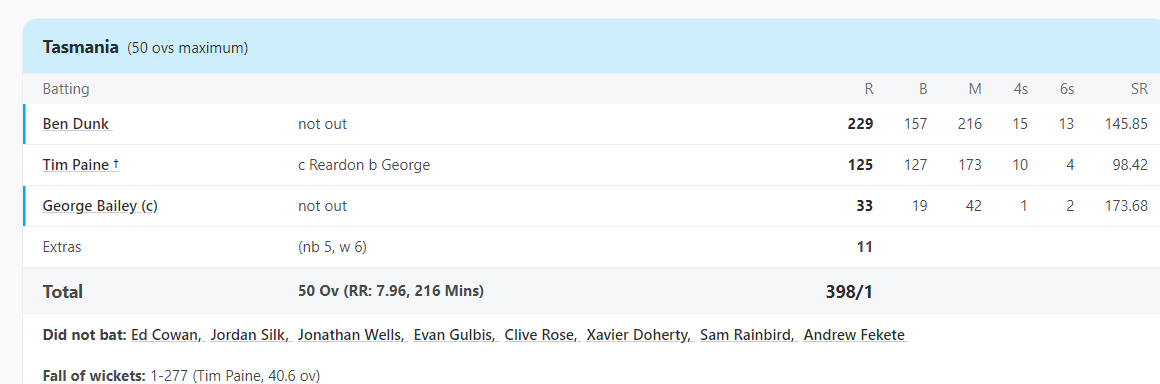Viewport: 1160px width, 384px height.
Task: Open Tim Paine's player link
Action: point(81,165)
